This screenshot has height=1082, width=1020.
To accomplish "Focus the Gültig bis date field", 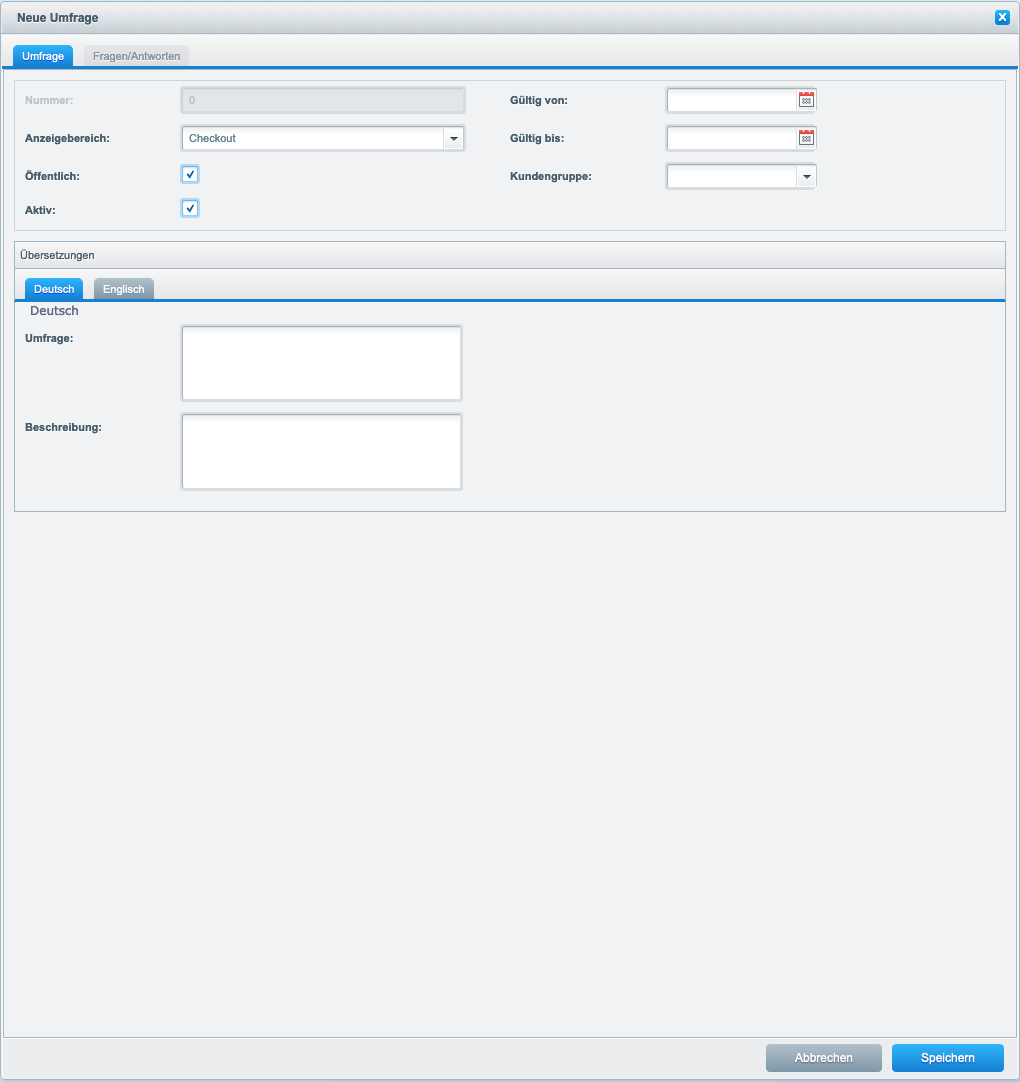I will pyautogui.click(x=731, y=138).
